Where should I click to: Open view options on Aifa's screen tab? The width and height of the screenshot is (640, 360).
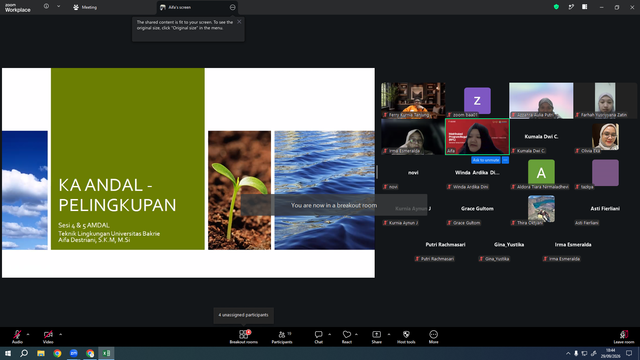click(x=232, y=7)
